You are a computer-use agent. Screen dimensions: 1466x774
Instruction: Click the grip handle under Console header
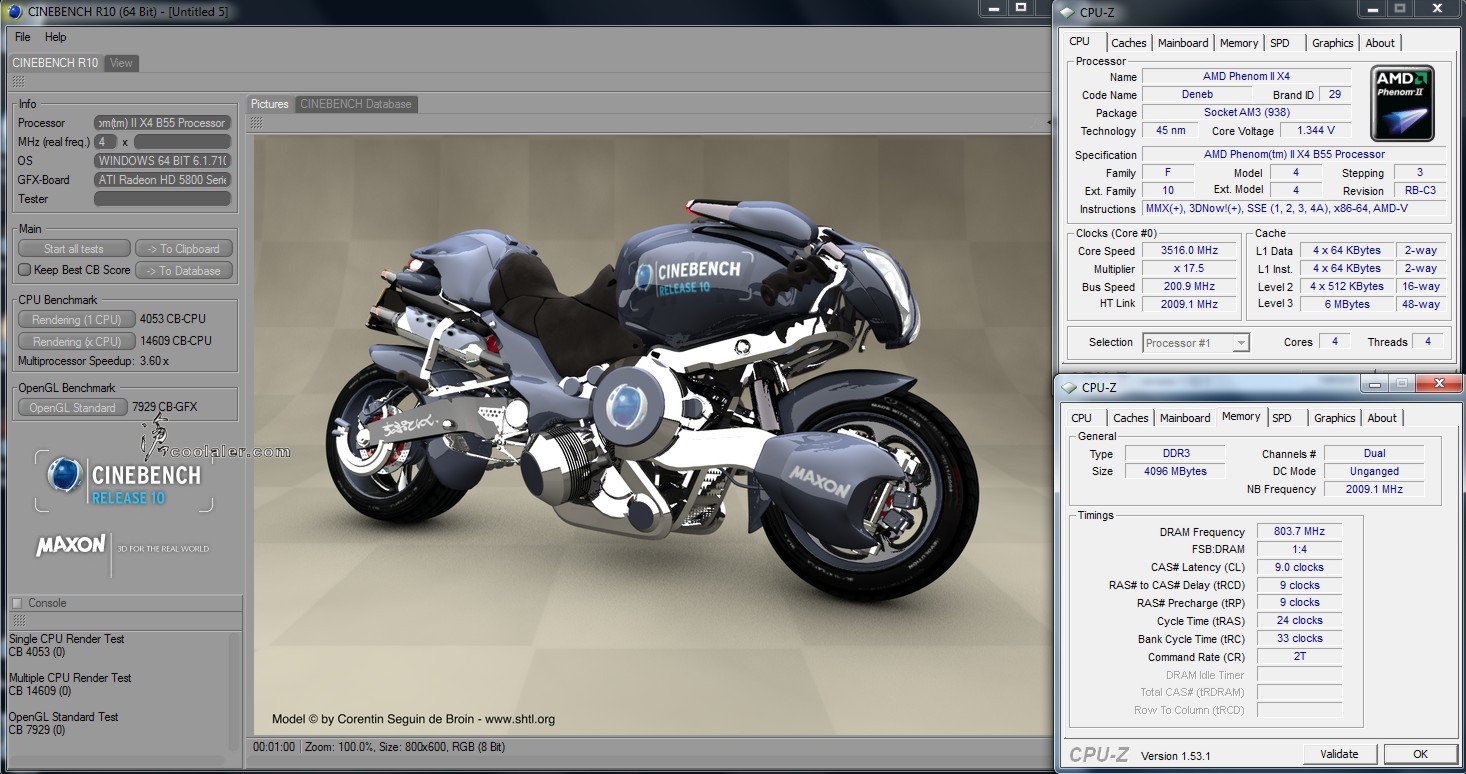18,621
